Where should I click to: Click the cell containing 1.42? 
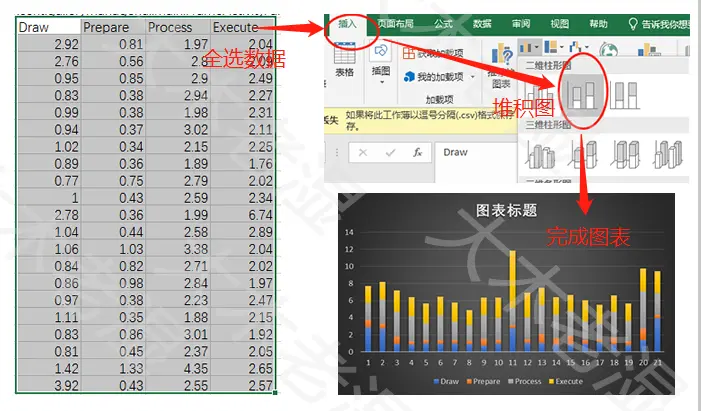(x=49, y=369)
